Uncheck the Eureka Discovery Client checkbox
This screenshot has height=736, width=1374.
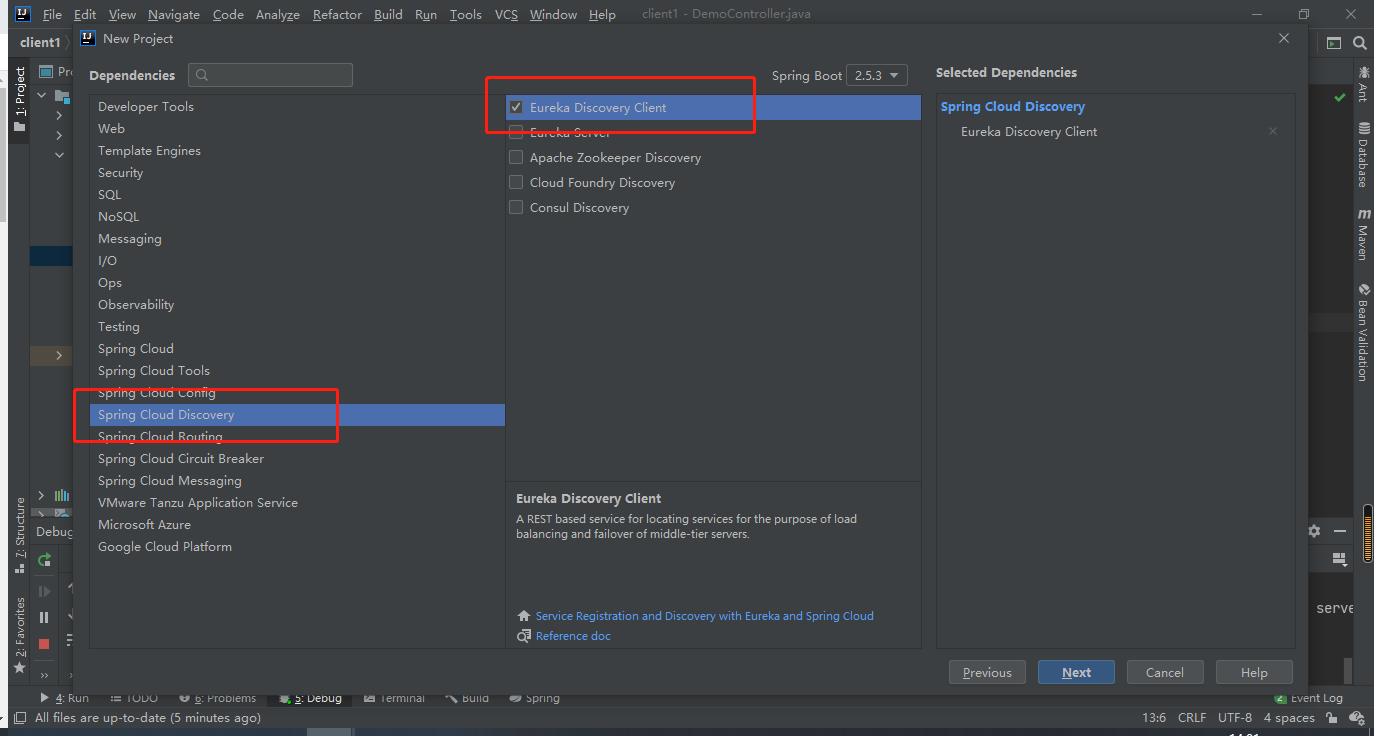[x=516, y=107]
